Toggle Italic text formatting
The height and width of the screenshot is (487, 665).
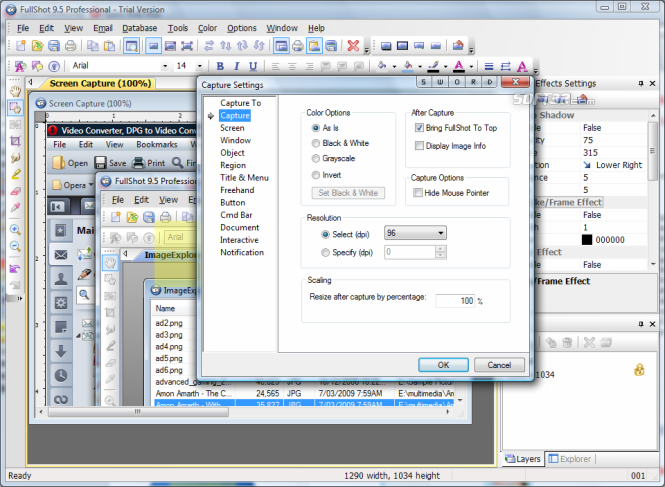coord(236,66)
